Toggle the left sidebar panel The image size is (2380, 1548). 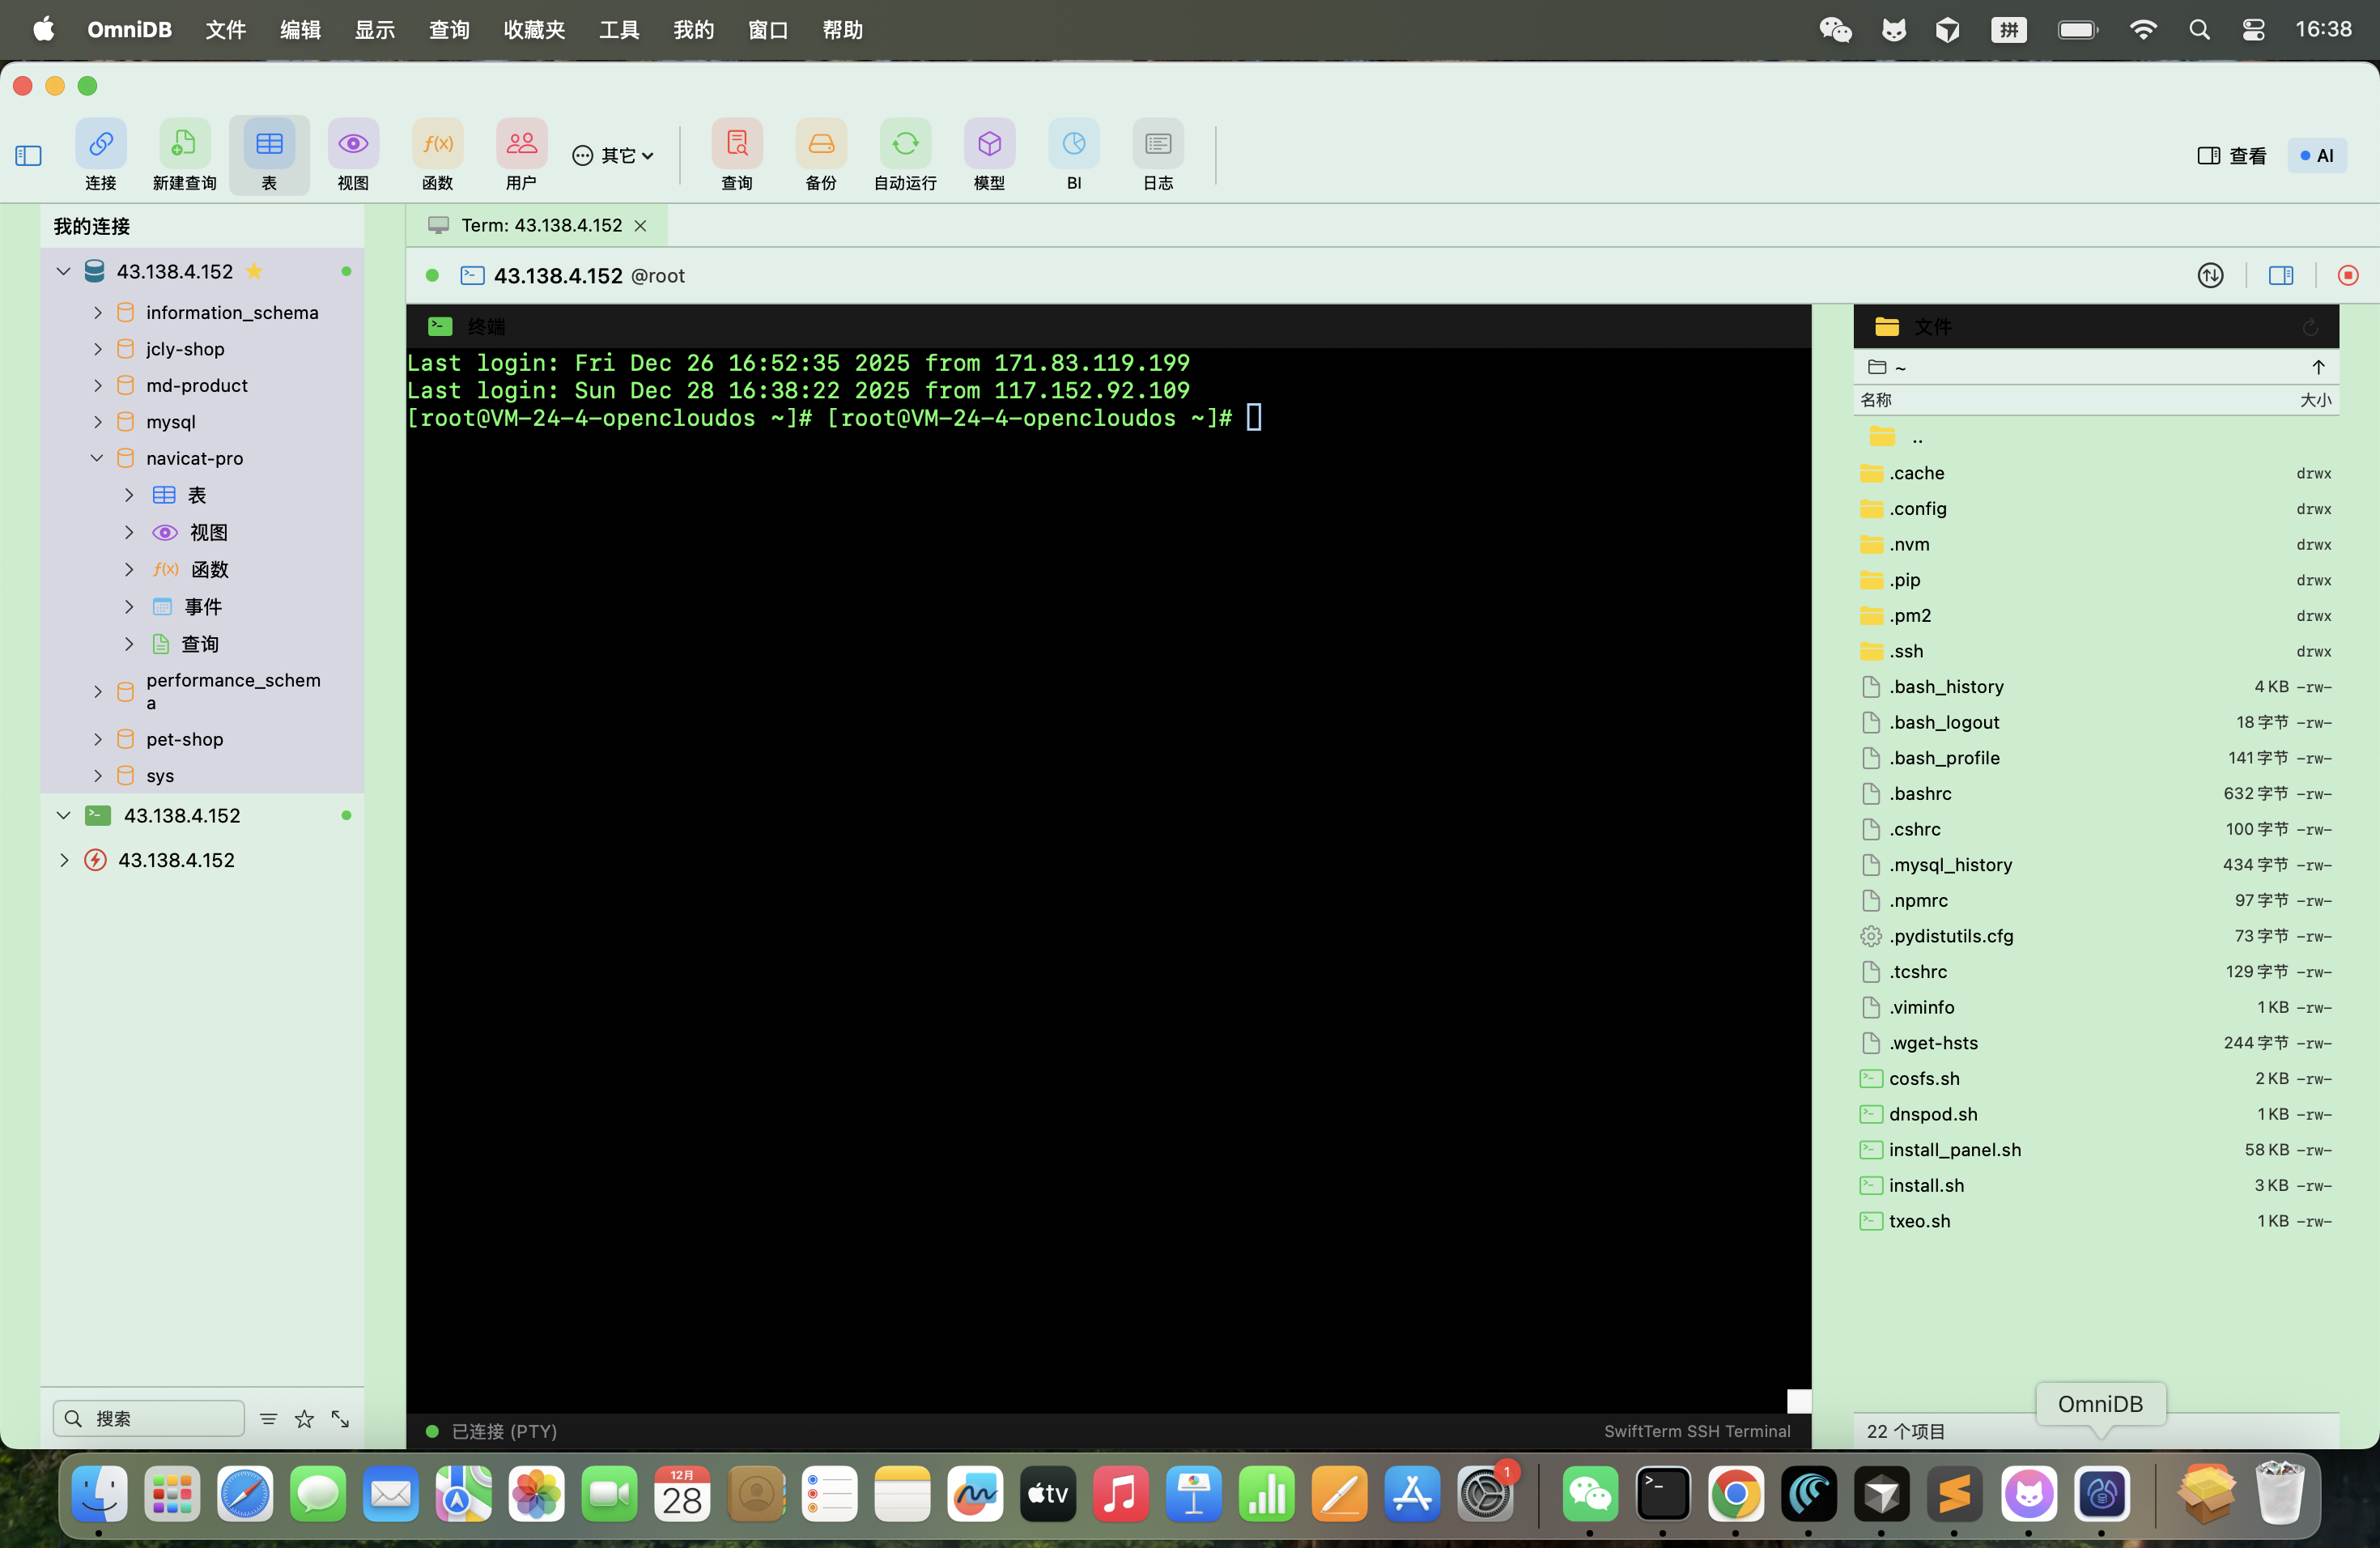28,156
